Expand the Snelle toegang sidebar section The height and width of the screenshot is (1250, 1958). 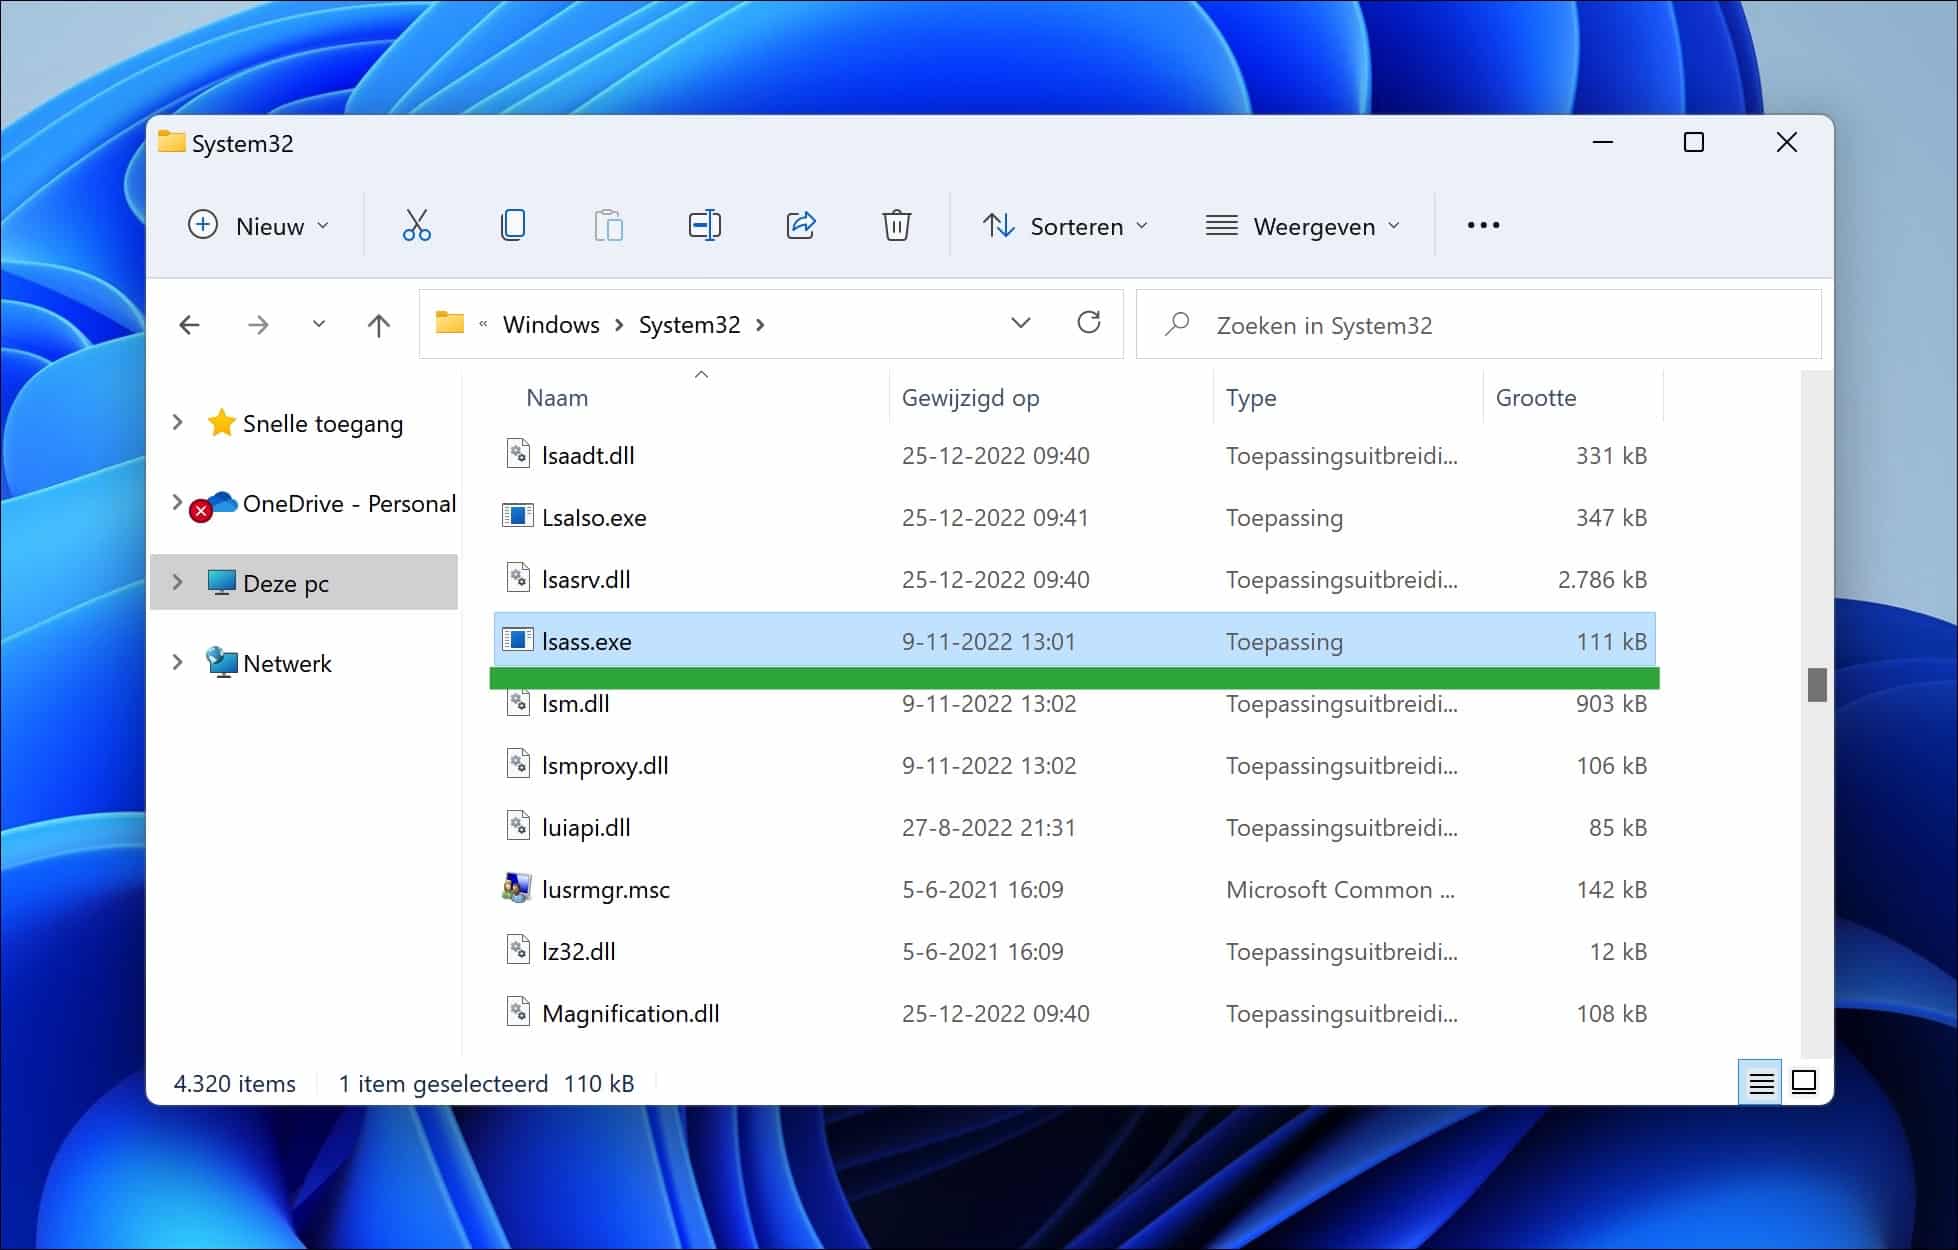point(177,423)
